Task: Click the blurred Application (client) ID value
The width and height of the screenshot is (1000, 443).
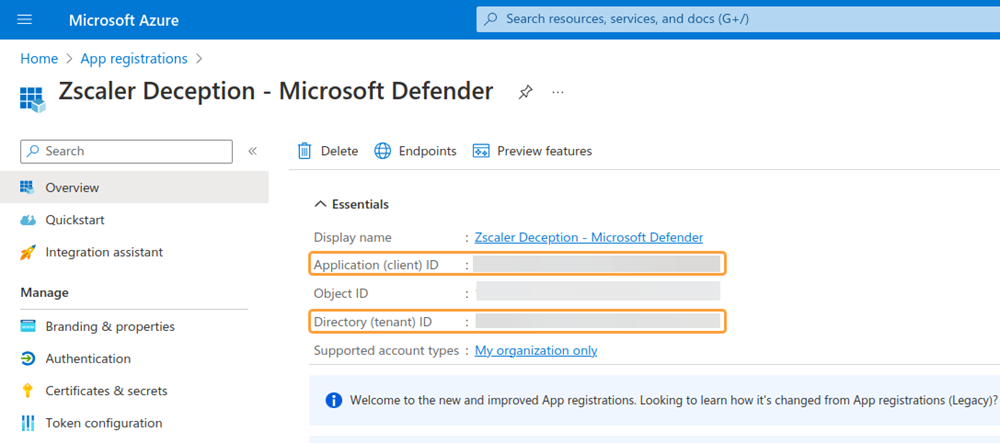Action: (596, 264)
